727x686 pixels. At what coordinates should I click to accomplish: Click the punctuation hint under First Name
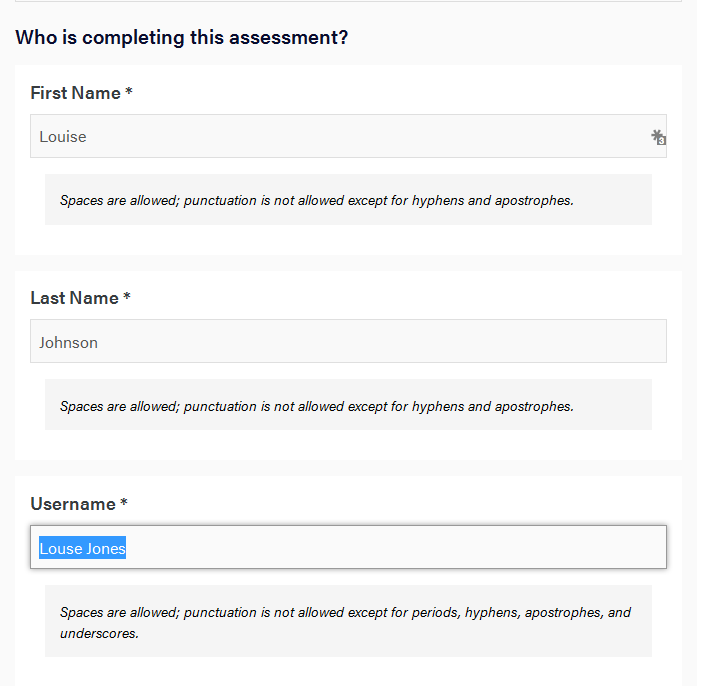point(317,201)
